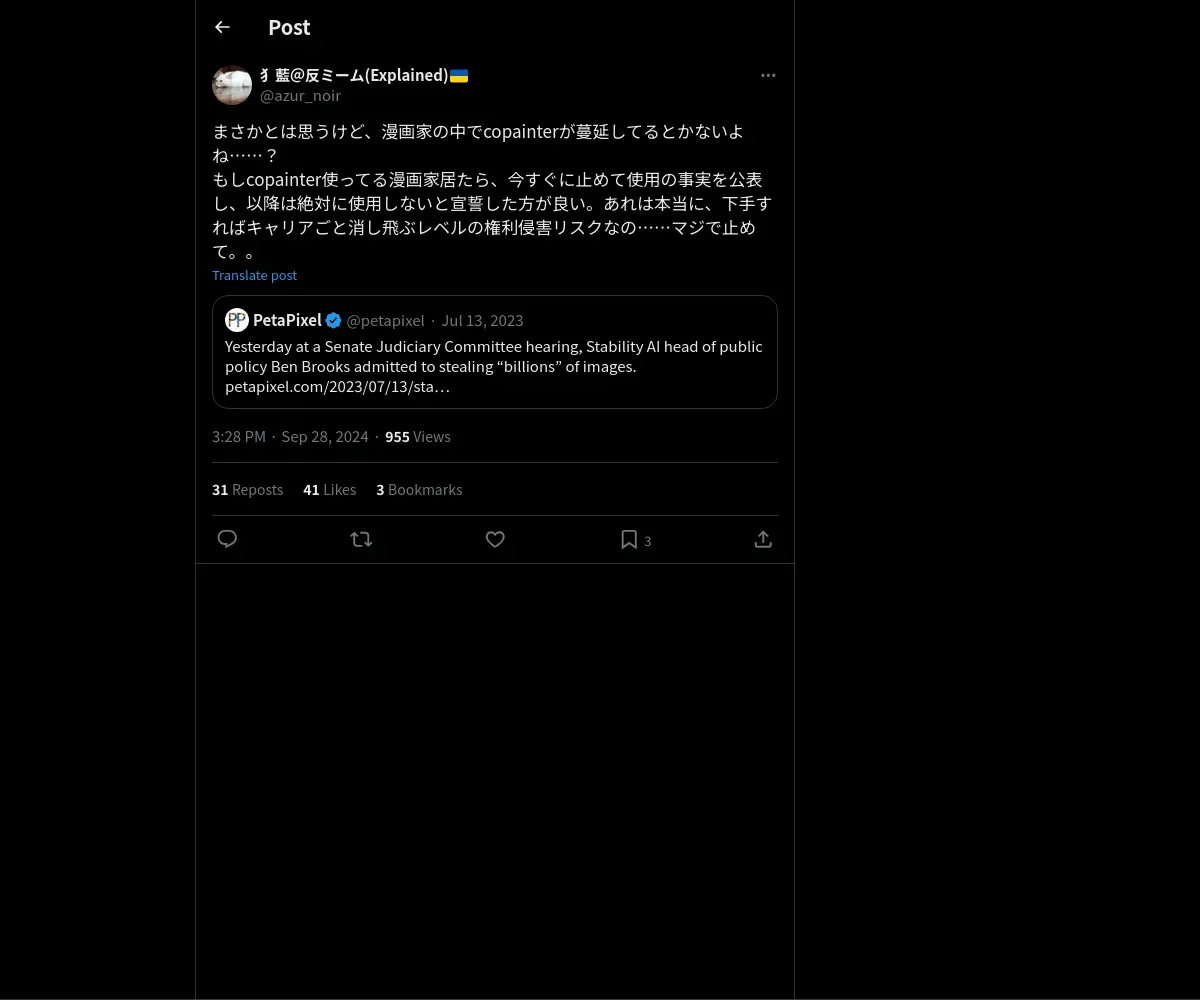This screenshot has width=1200, height=1000.
Task: Click the @petapixel handle
Action: tap(385, 320)
